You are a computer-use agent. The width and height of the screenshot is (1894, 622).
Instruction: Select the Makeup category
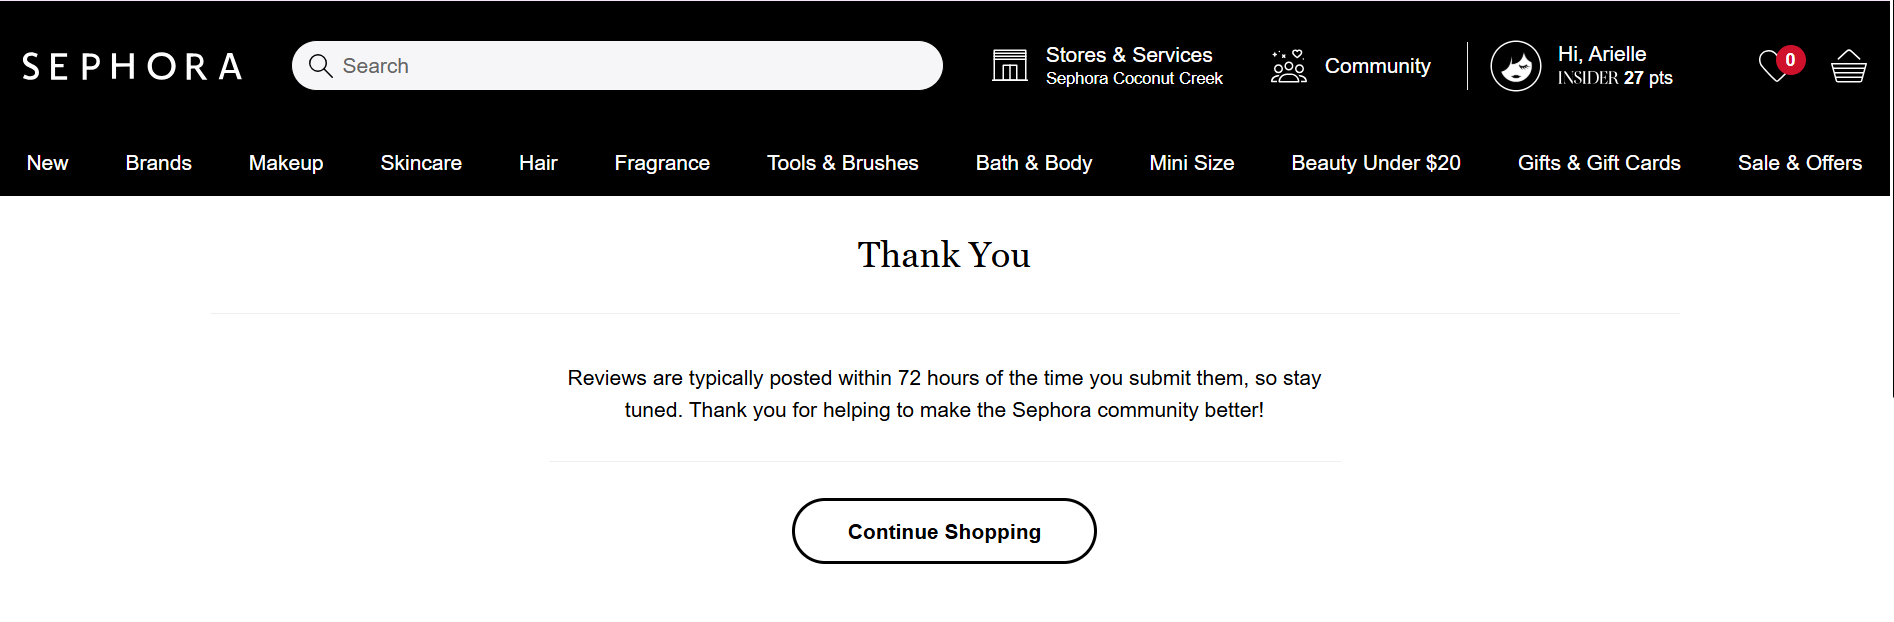286,163
